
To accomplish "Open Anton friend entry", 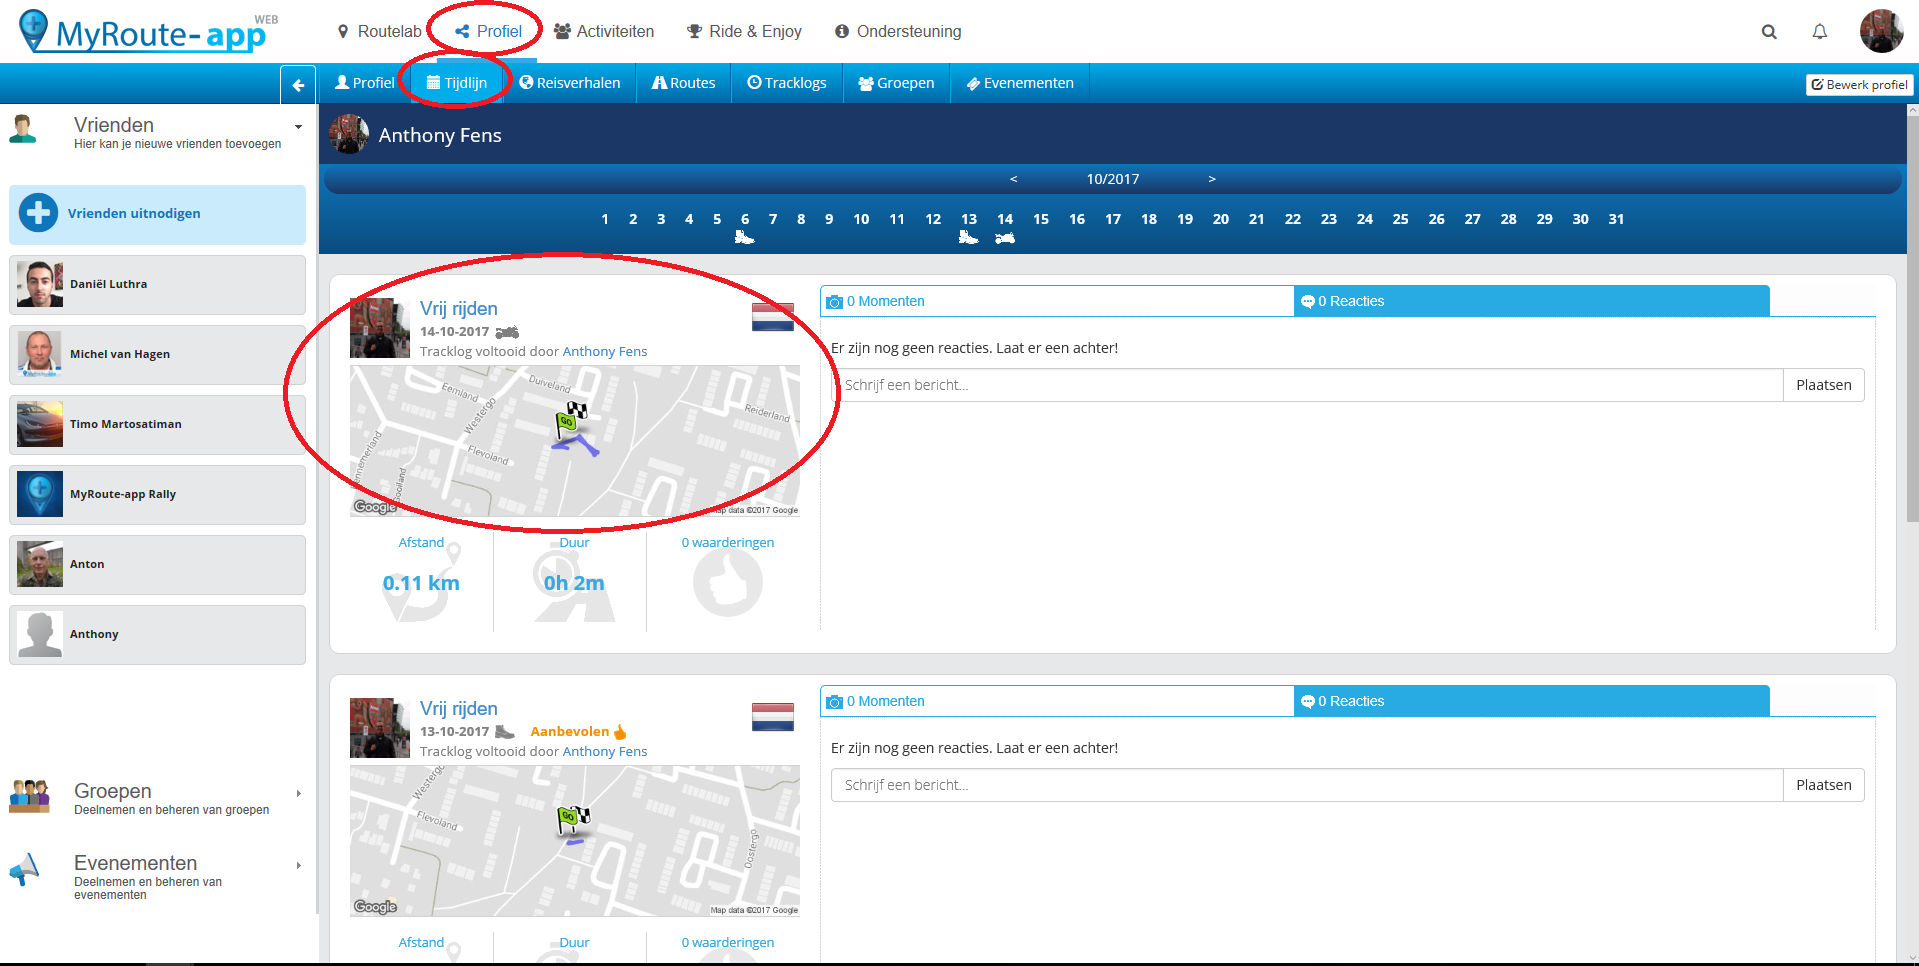I will 157,565.
